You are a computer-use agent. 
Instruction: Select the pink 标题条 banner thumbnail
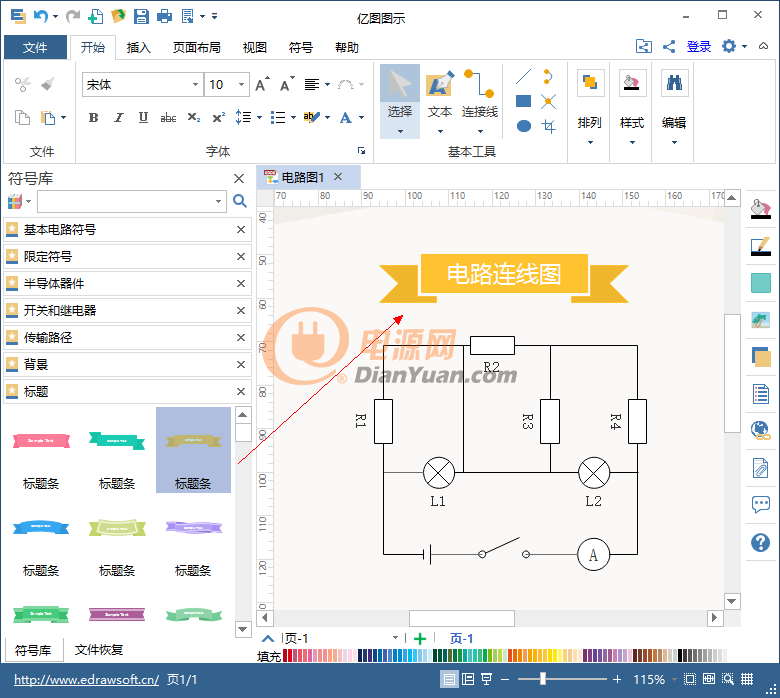point(41,441)
